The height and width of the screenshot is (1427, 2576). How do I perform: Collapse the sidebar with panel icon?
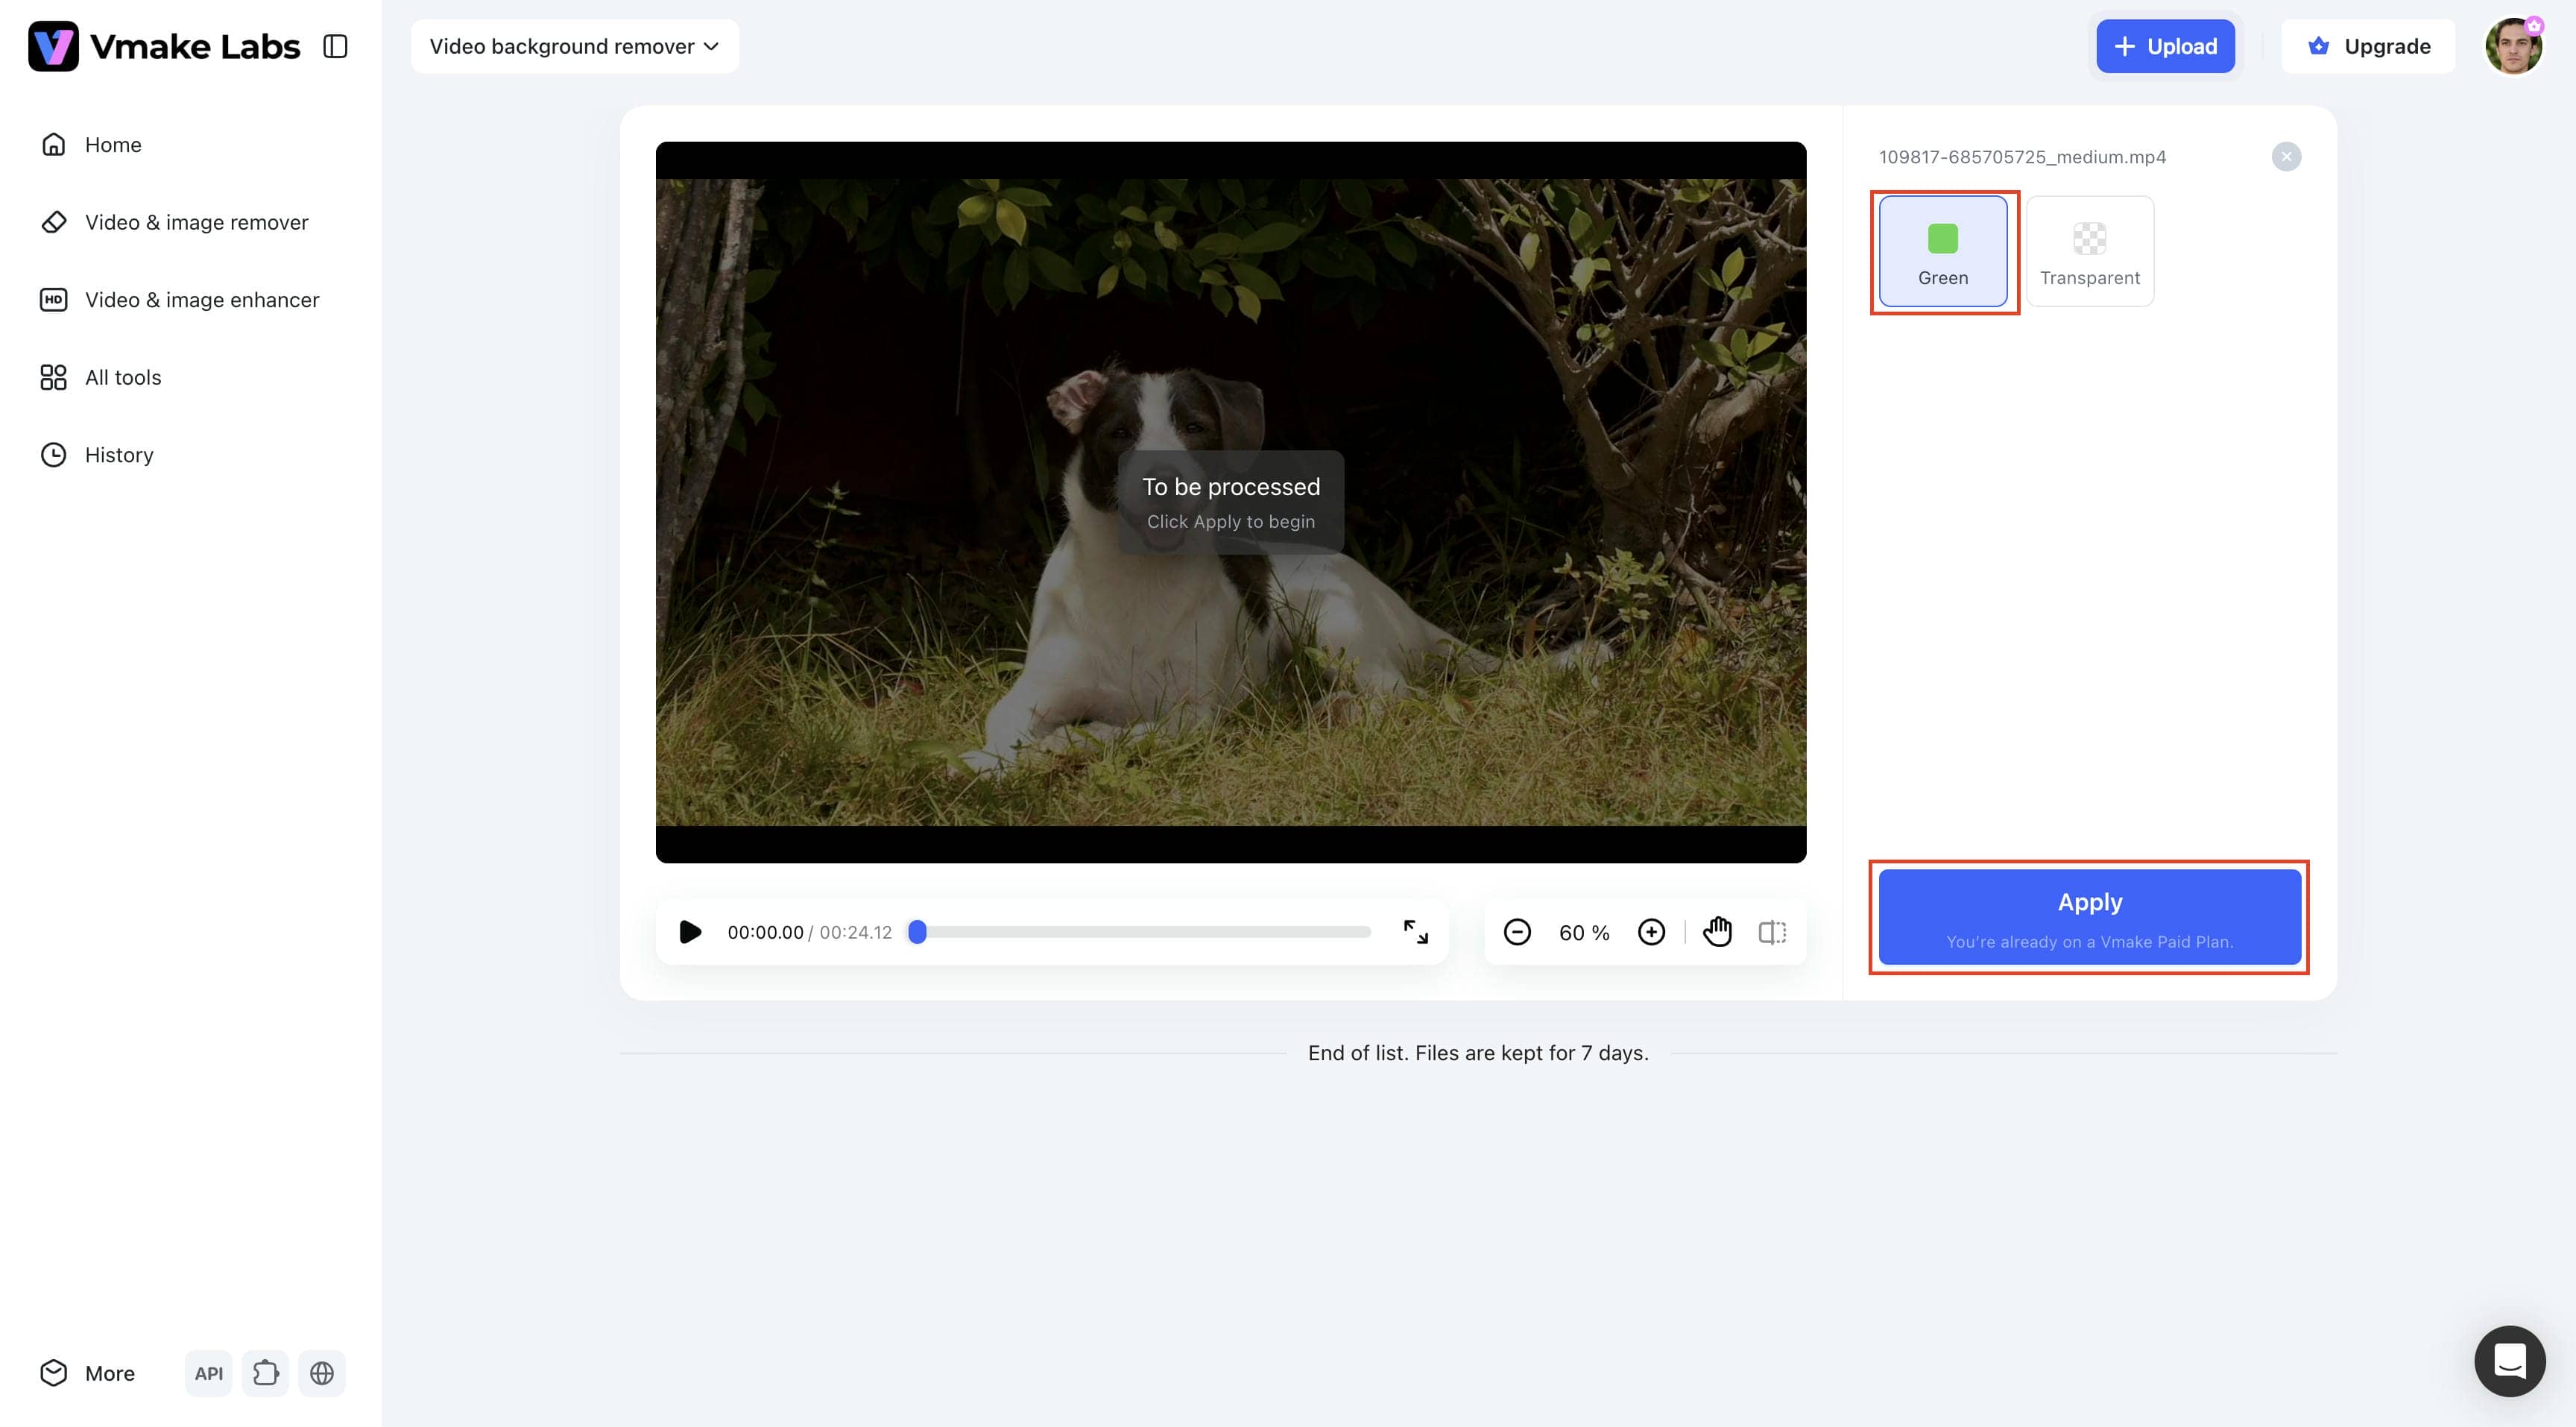coord(335,46)
